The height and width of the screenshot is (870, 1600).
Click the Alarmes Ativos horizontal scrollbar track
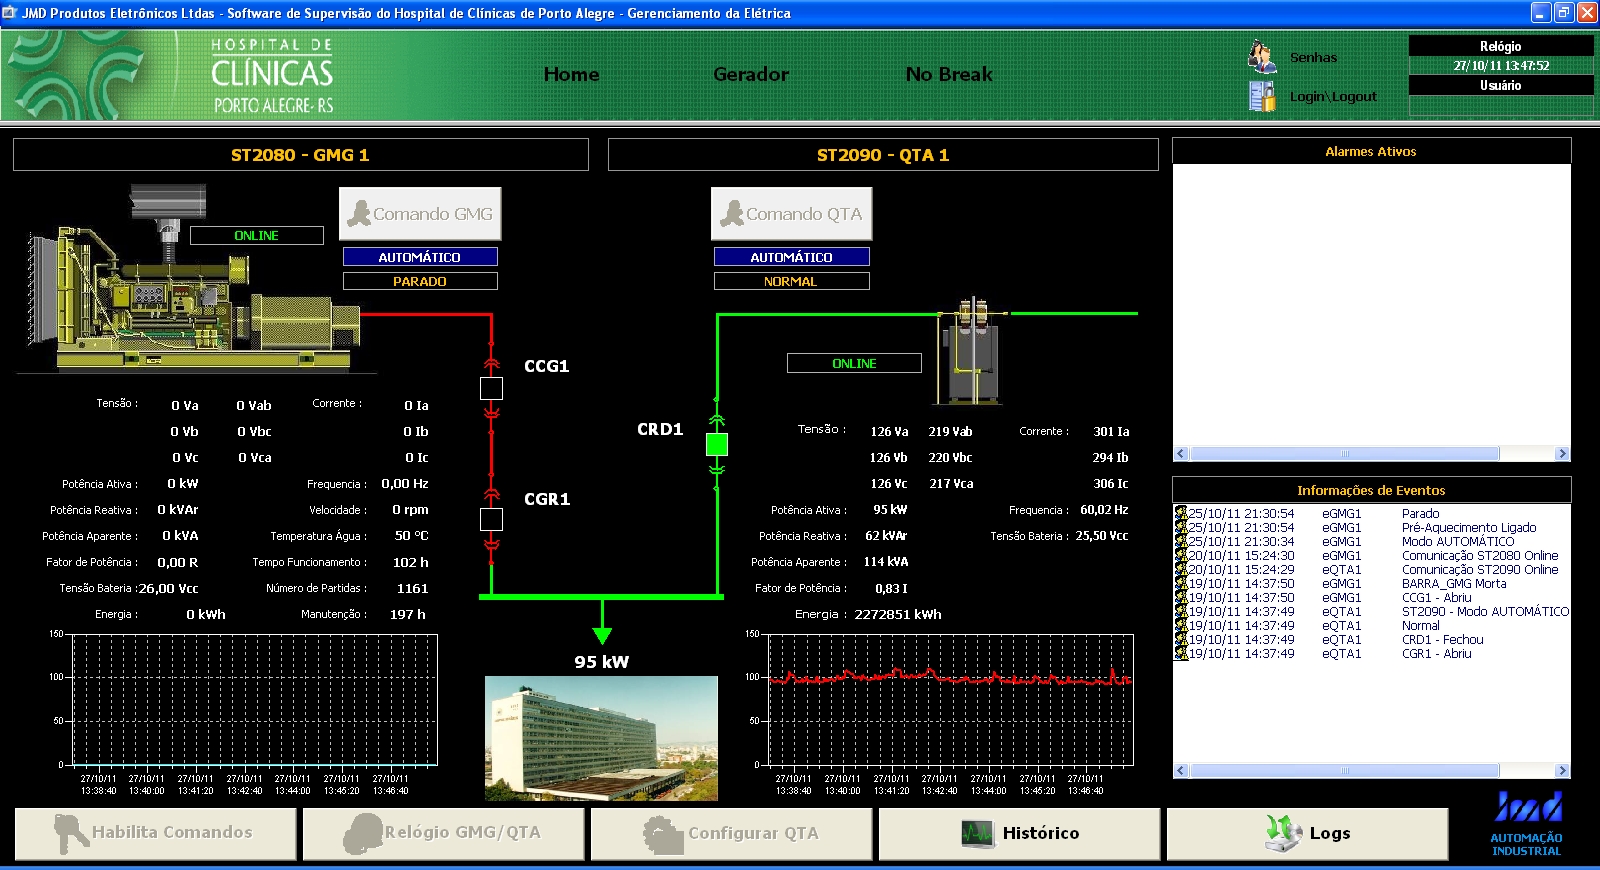pyautogui.click(x=1371, y=454)
